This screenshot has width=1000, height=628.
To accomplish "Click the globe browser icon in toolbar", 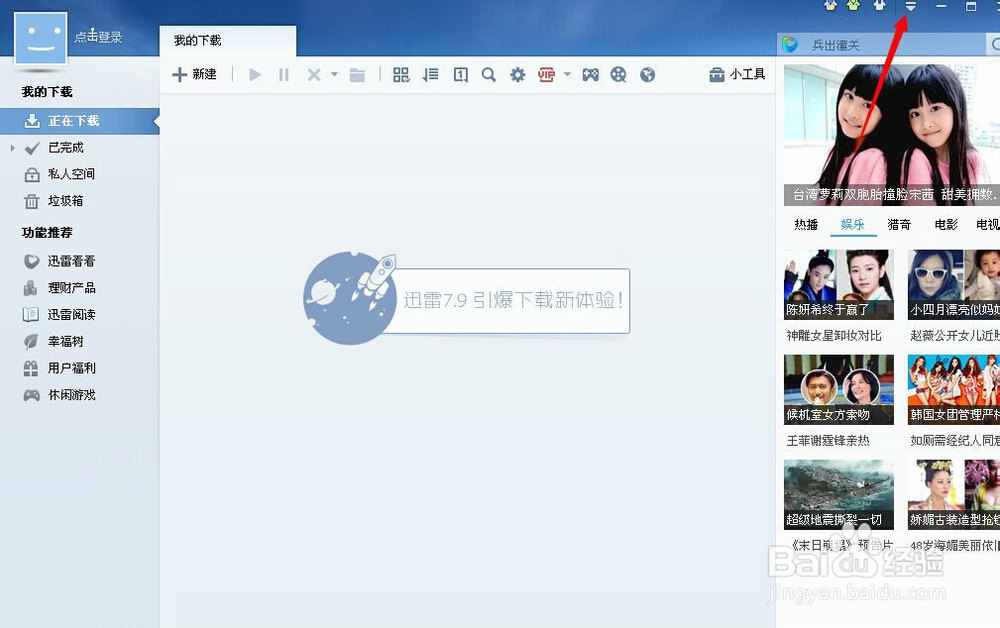I will (x=647, y=75).
